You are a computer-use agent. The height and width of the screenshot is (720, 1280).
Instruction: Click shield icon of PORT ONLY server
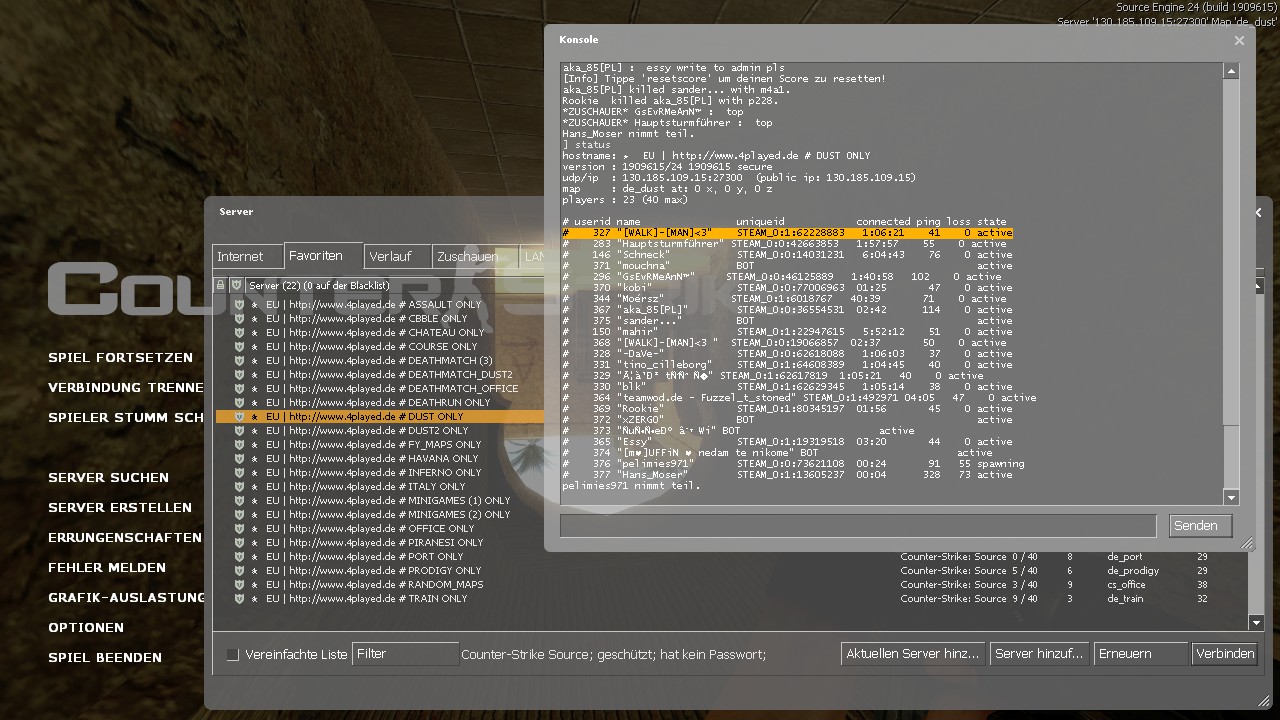[x=239, y=557]
